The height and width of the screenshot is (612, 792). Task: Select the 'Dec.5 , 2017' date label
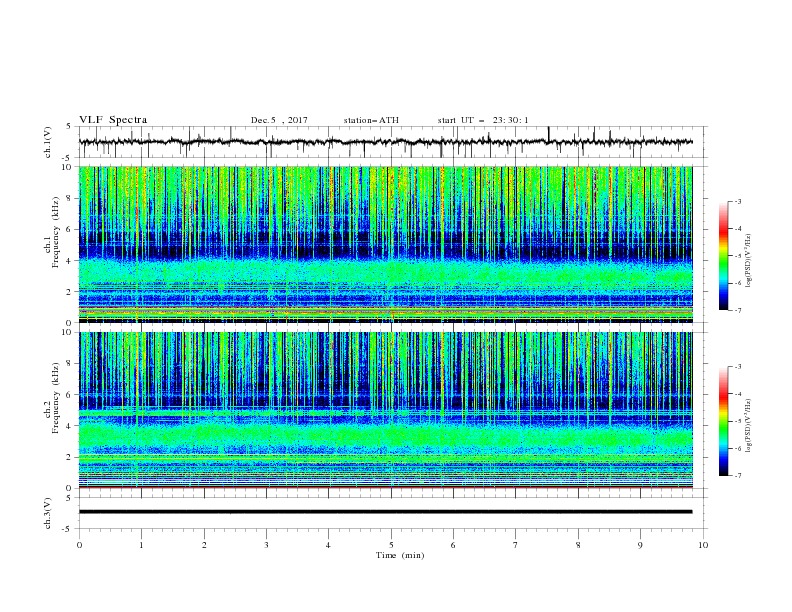coord(279,120)
